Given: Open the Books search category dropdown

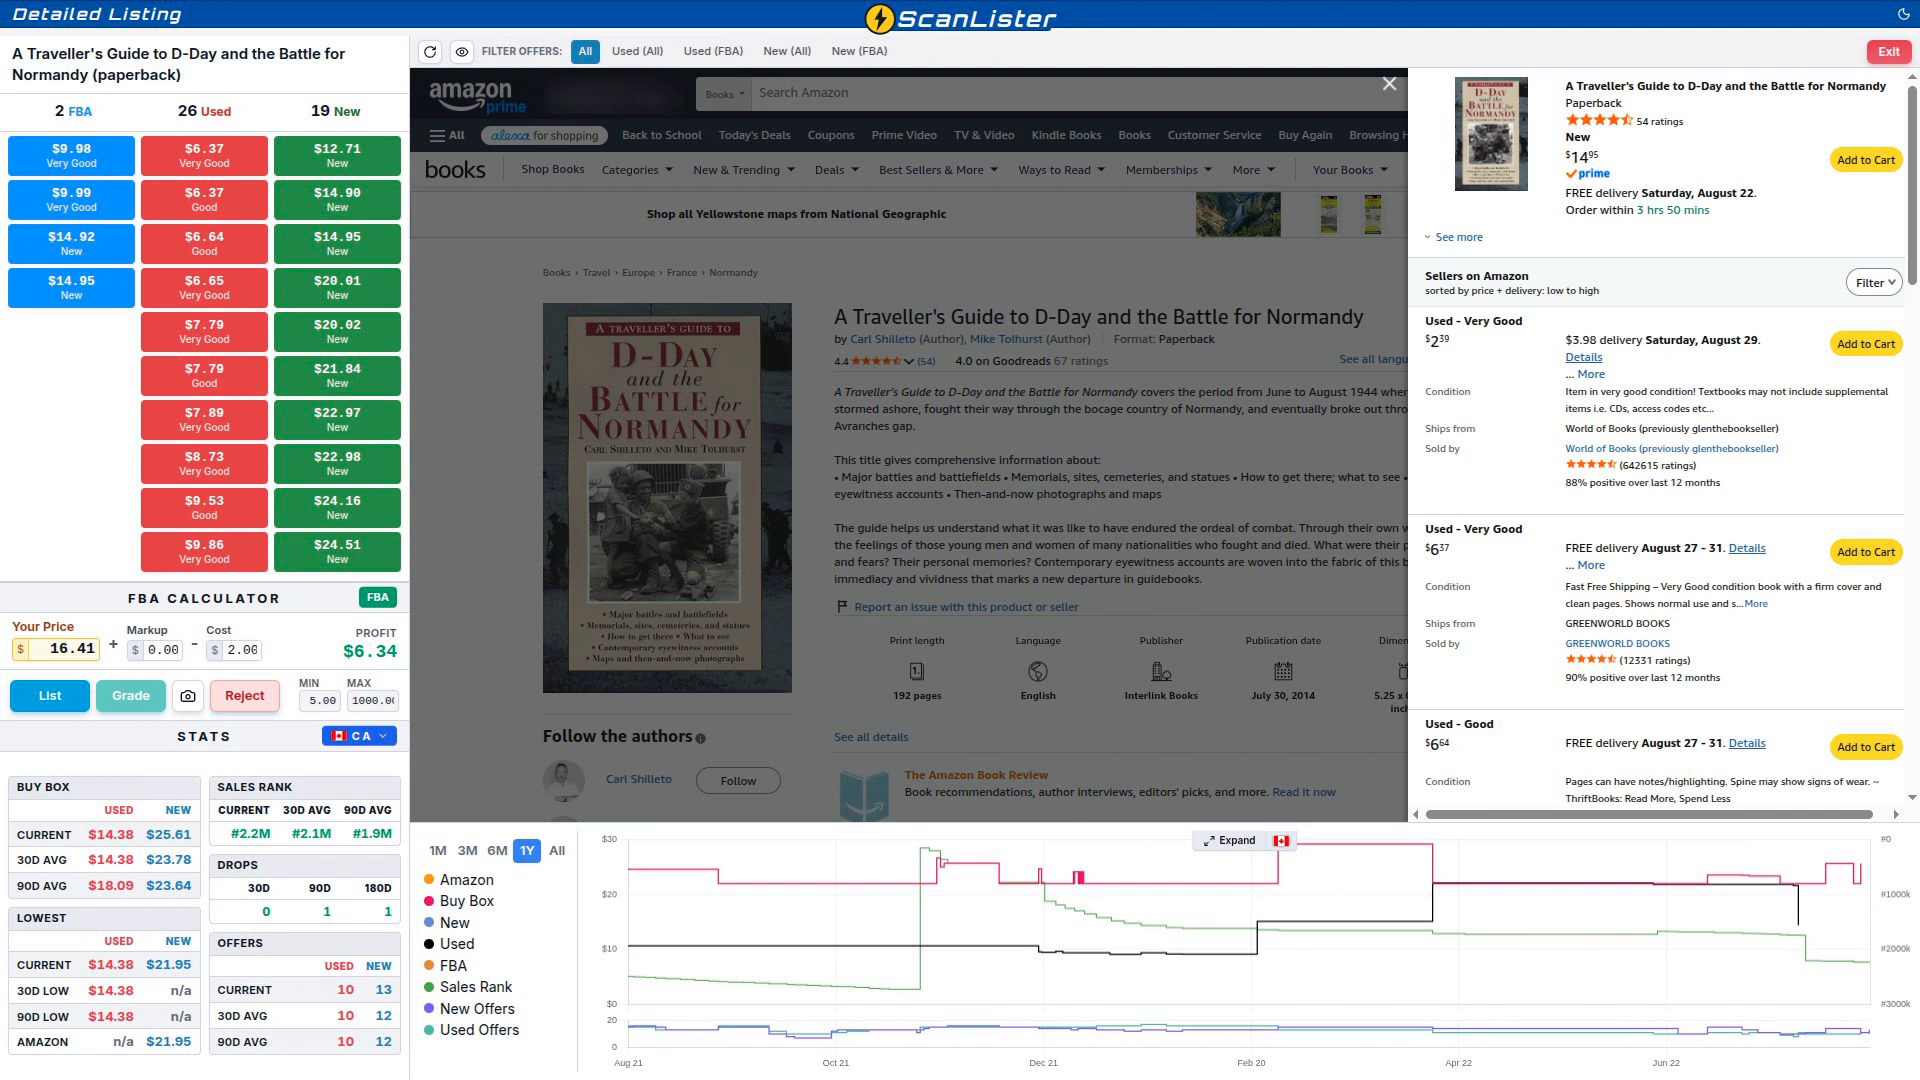Looking at the screenshot, I should click(x=724, y=94).
